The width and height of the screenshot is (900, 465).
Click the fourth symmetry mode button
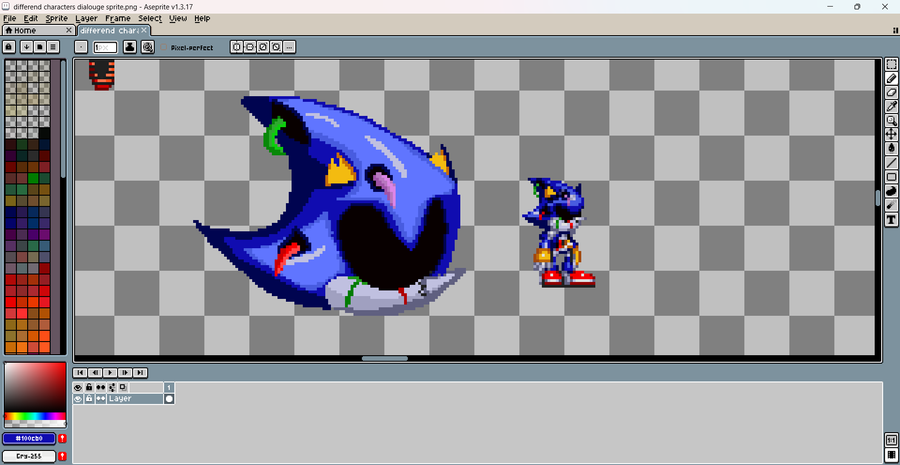click(276, 47)
